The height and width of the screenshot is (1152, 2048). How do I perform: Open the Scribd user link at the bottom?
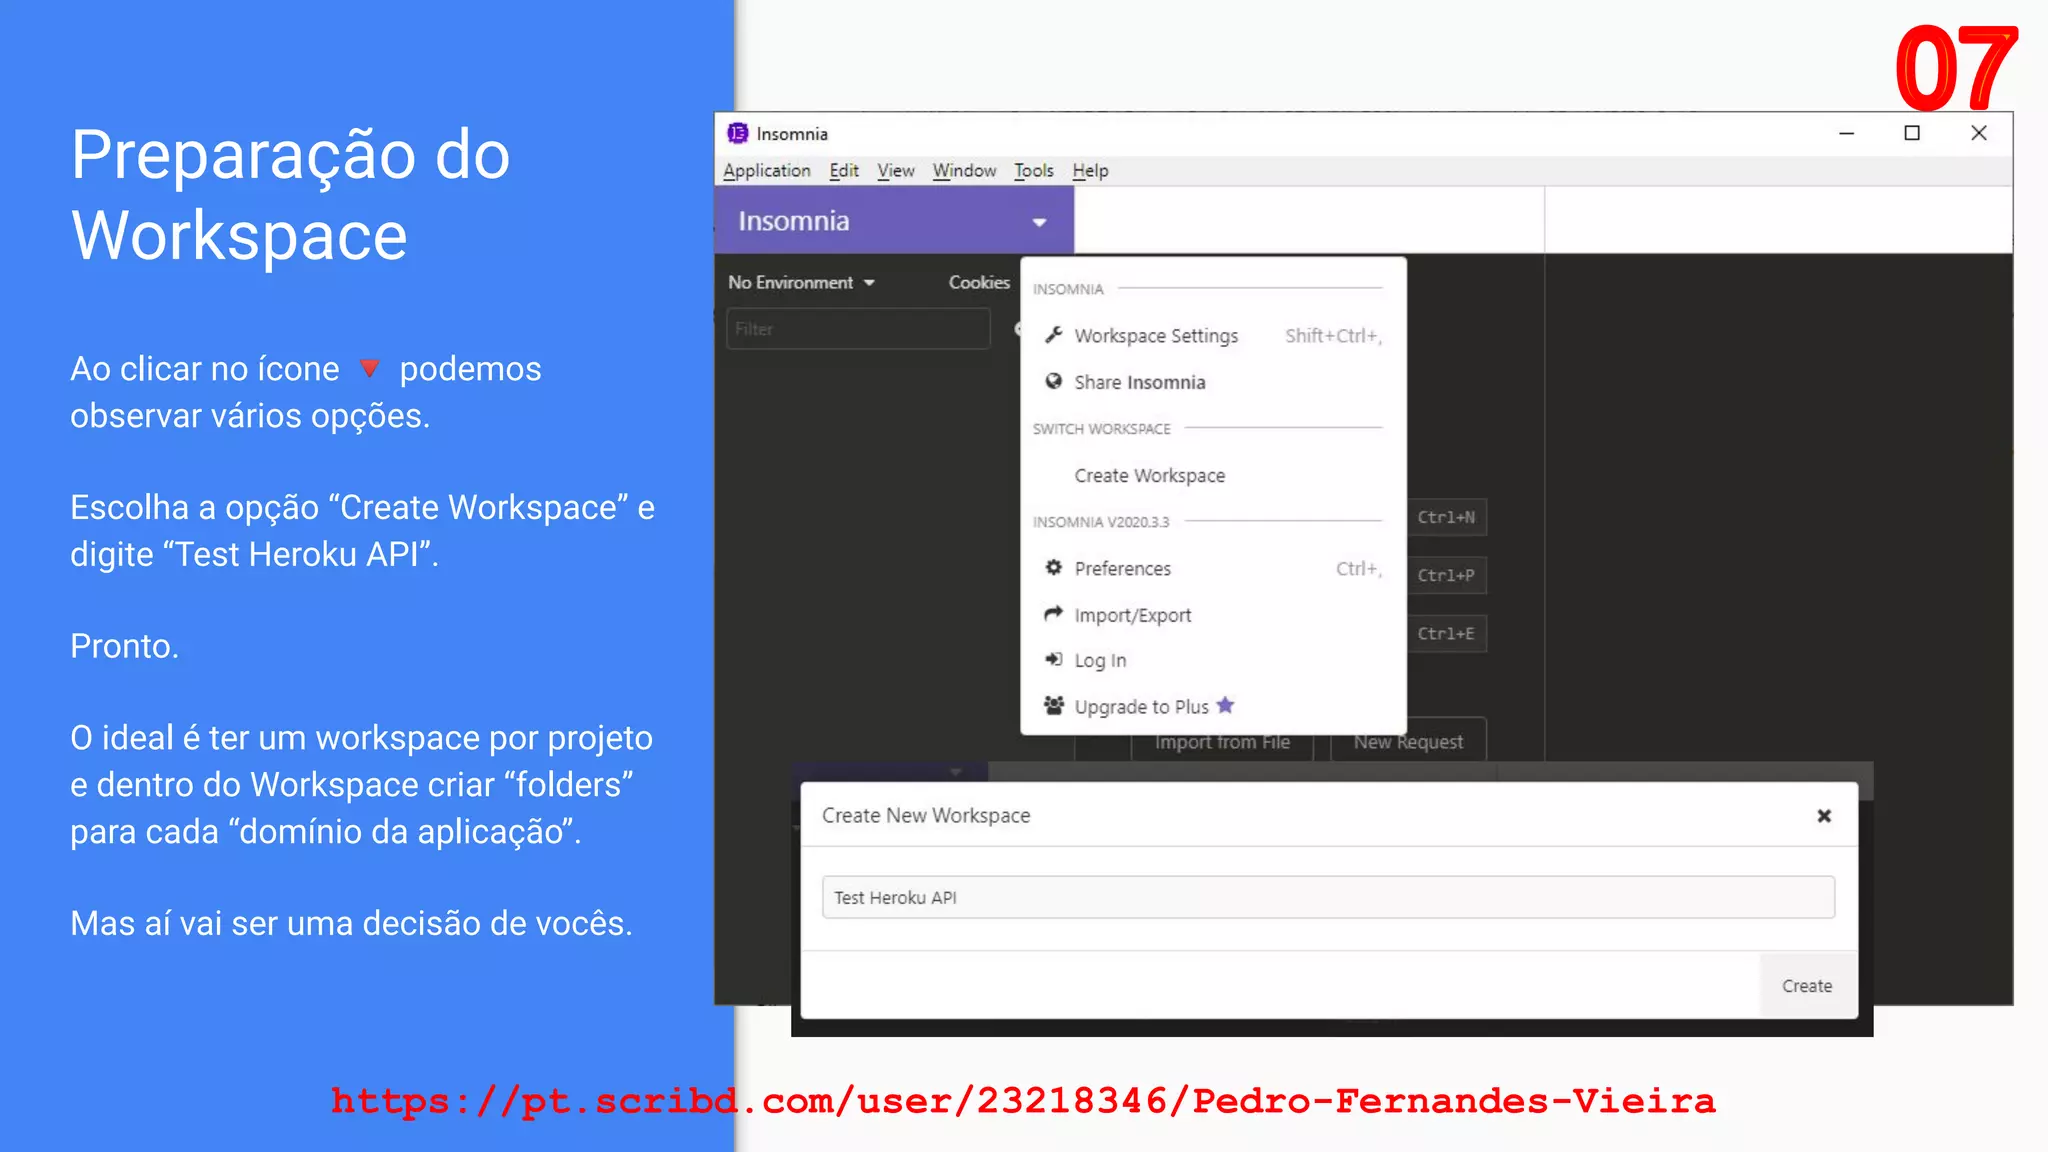coord(1023,1101)
